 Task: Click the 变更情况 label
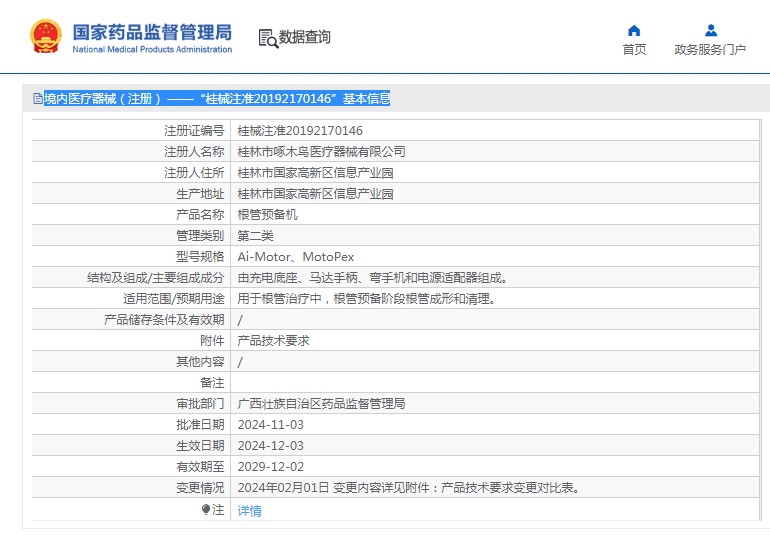coord(200,488)
